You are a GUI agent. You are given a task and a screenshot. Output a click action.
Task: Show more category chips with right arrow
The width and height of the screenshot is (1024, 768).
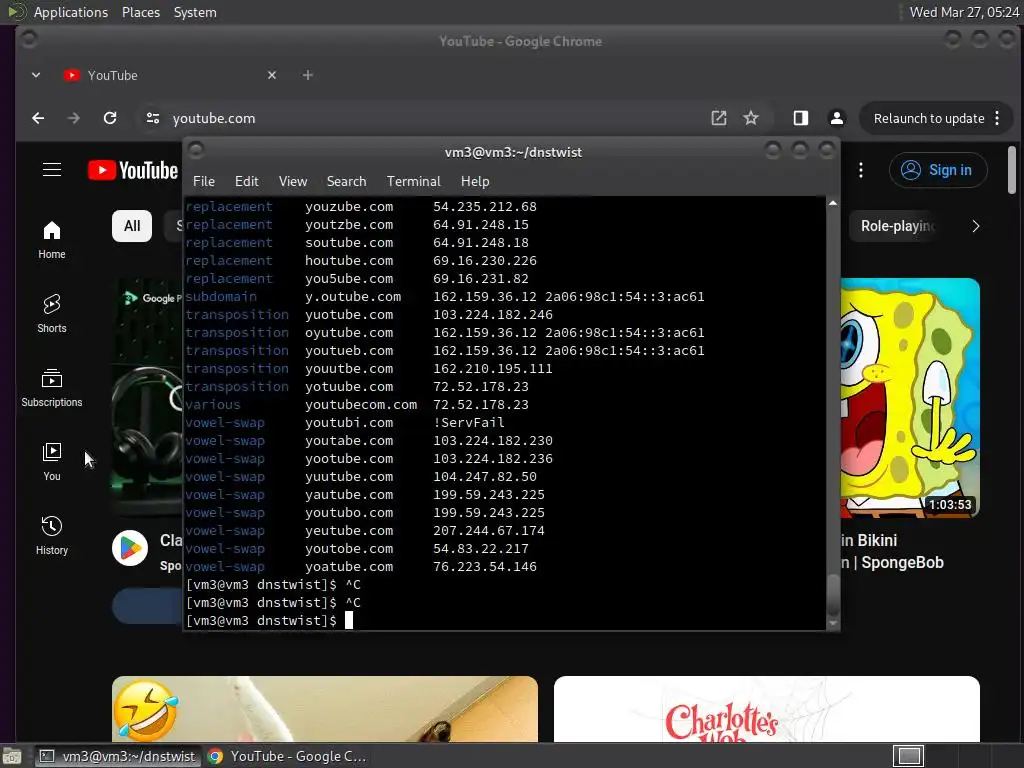point(976,226)
